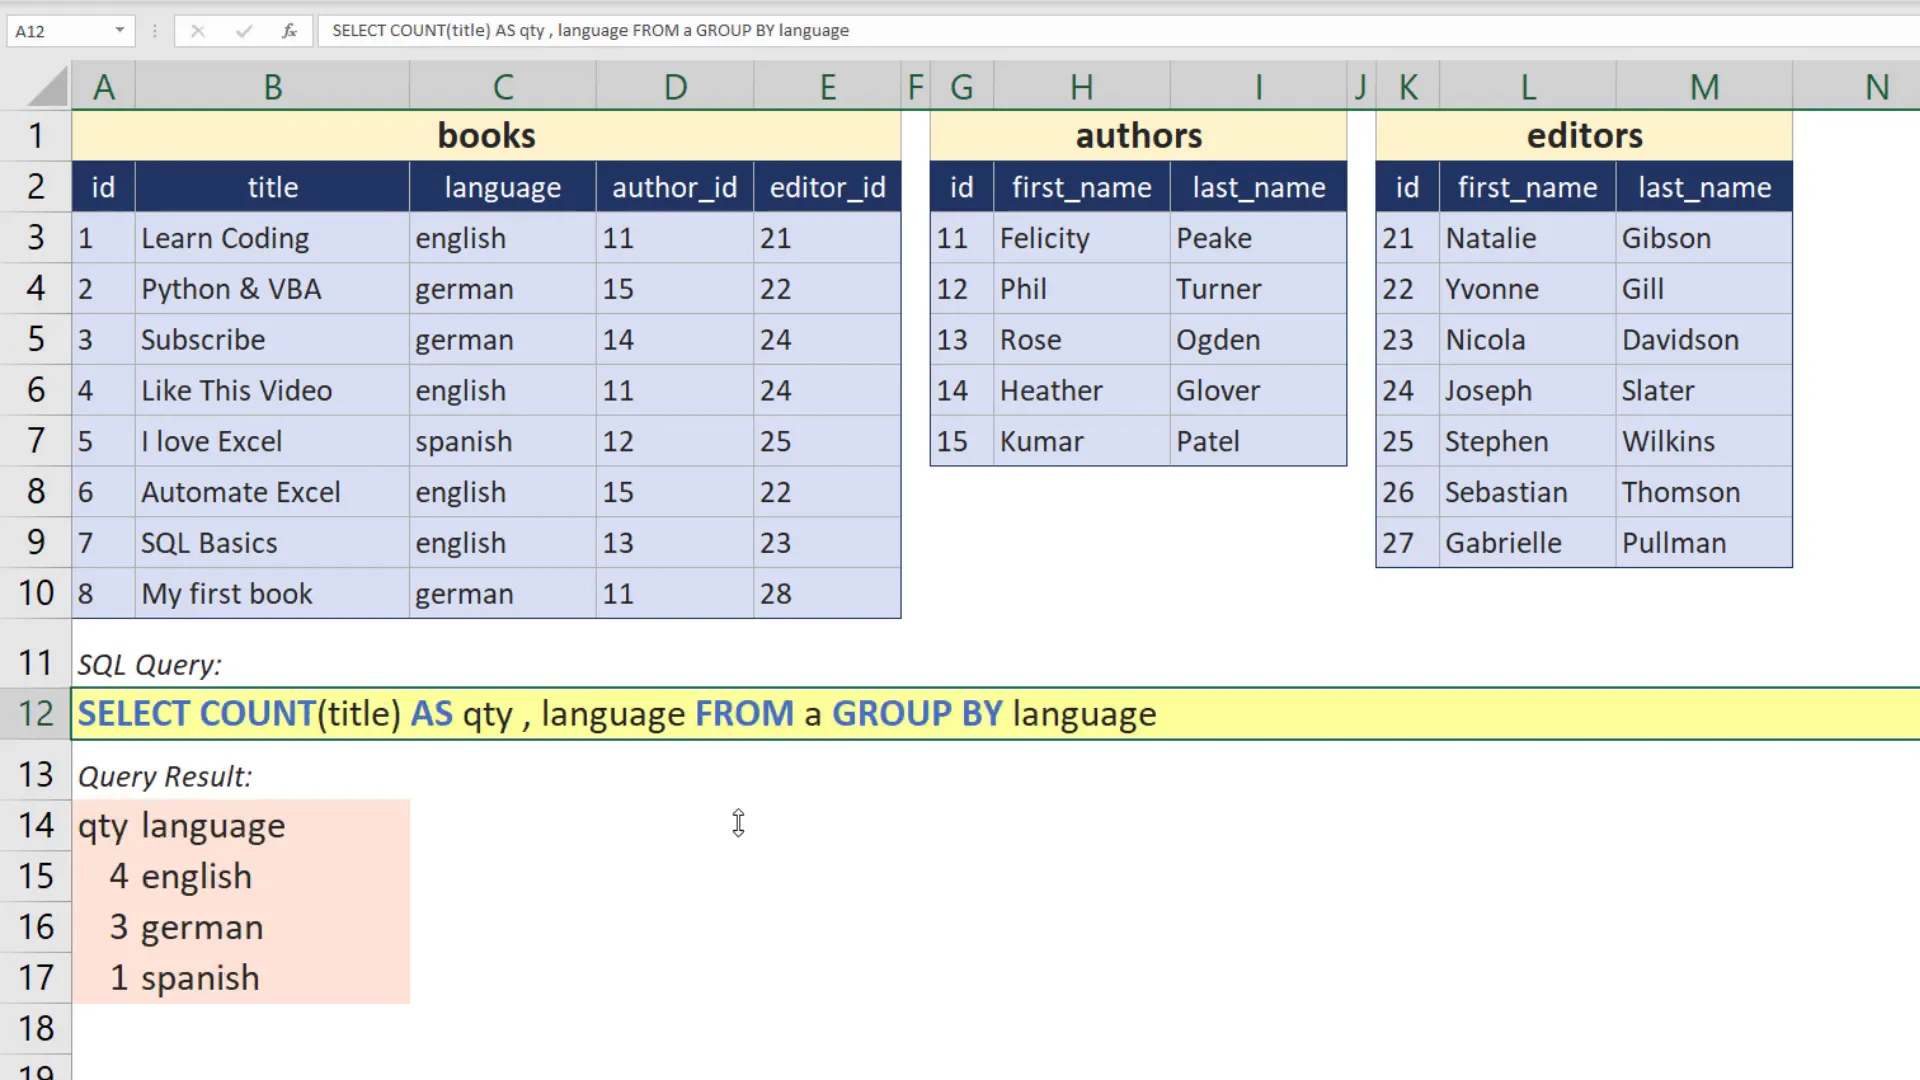Select column C header labeled language

click(502, 86)
